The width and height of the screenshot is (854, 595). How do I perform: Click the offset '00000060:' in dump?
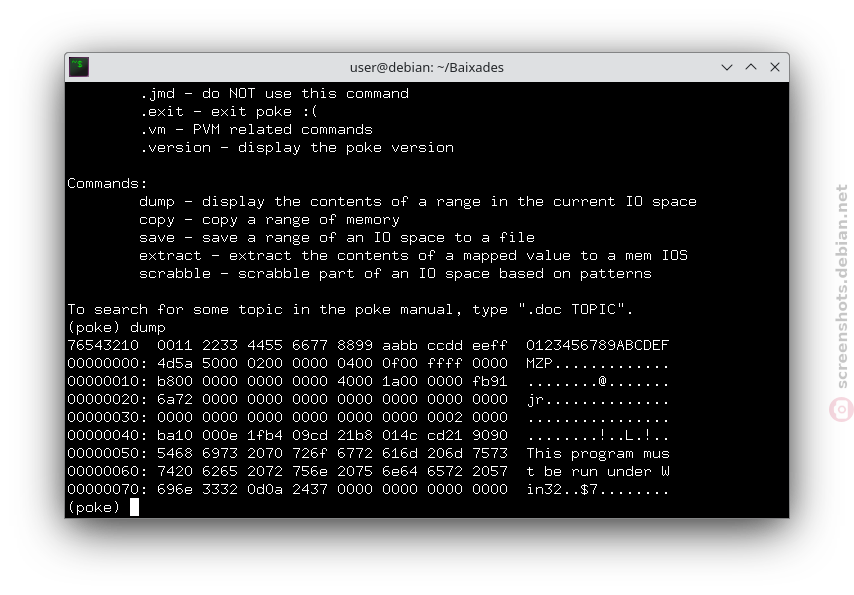107,471
